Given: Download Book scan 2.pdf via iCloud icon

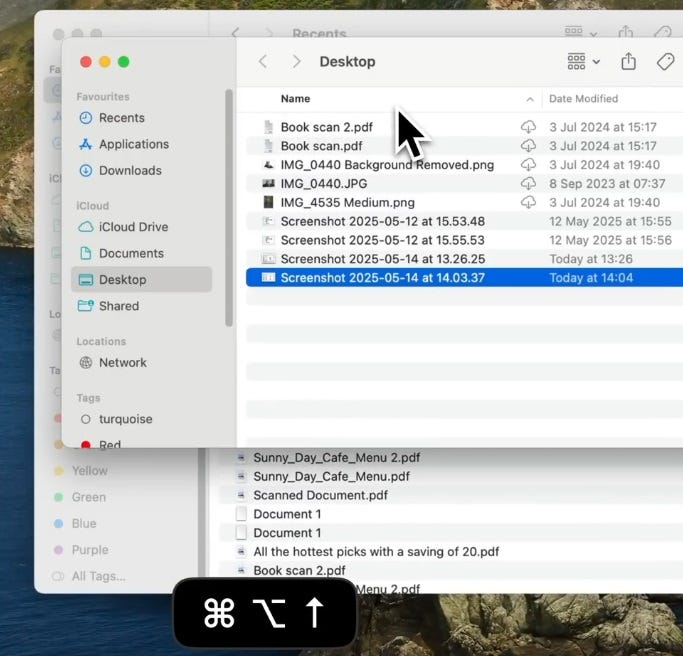Looking at the screenshot, I should pyautogui.click(x=528, y=127).
